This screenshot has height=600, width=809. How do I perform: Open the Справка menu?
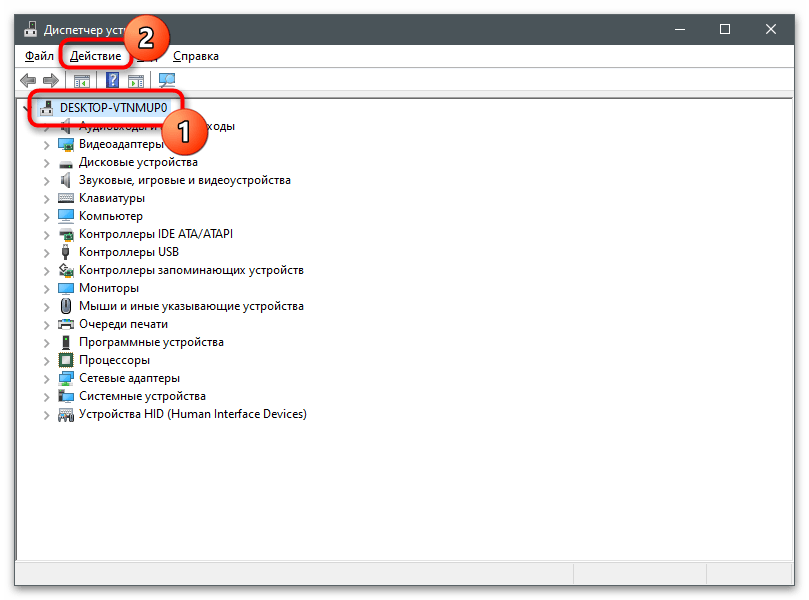click(x=195, y=56)
